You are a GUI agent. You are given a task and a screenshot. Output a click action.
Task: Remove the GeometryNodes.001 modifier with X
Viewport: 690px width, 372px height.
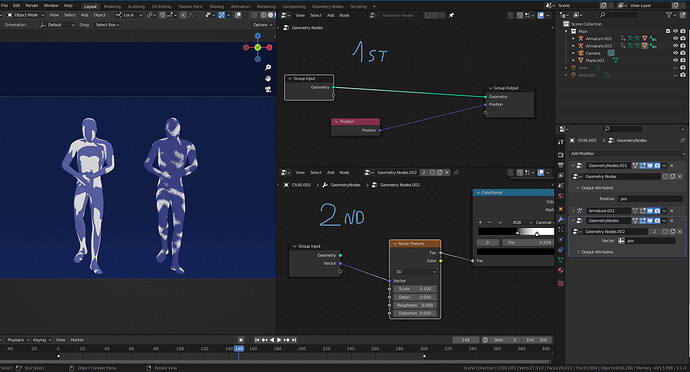click(x=672, y=166)
